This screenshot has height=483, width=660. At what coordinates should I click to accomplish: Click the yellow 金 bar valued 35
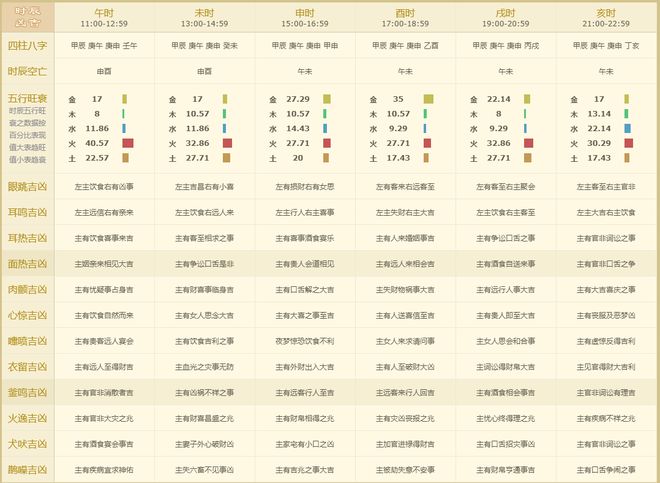tap(428, 99)
